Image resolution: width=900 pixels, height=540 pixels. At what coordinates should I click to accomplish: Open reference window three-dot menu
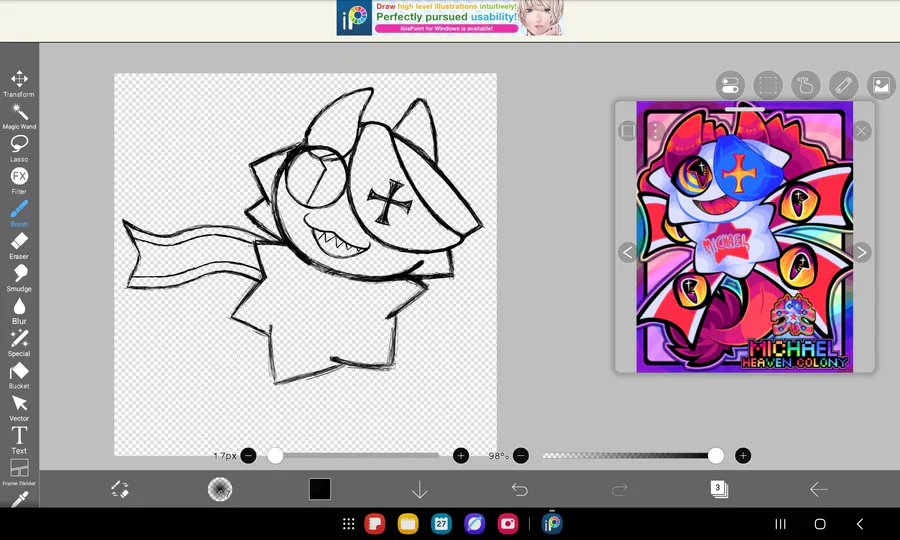click(x=655, y=131)
